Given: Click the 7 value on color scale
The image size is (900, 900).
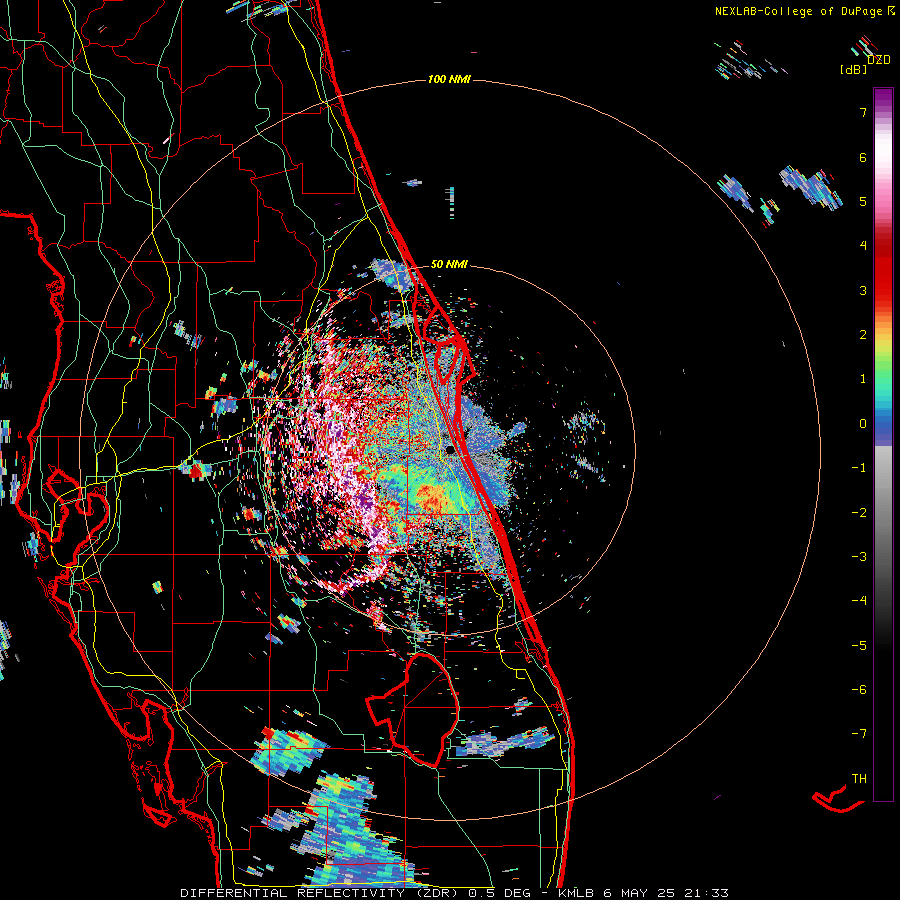Looking at the screenshot, I should click(x=863, y=112).
